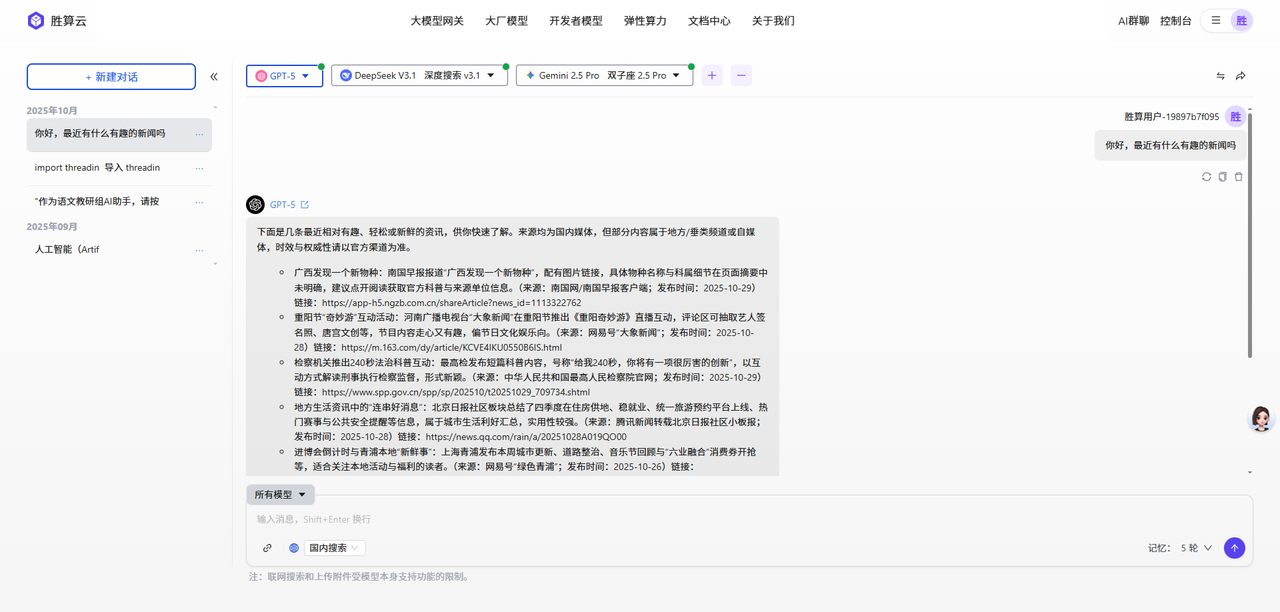Open 大模型网关 in top navigation

click(437, 20)
